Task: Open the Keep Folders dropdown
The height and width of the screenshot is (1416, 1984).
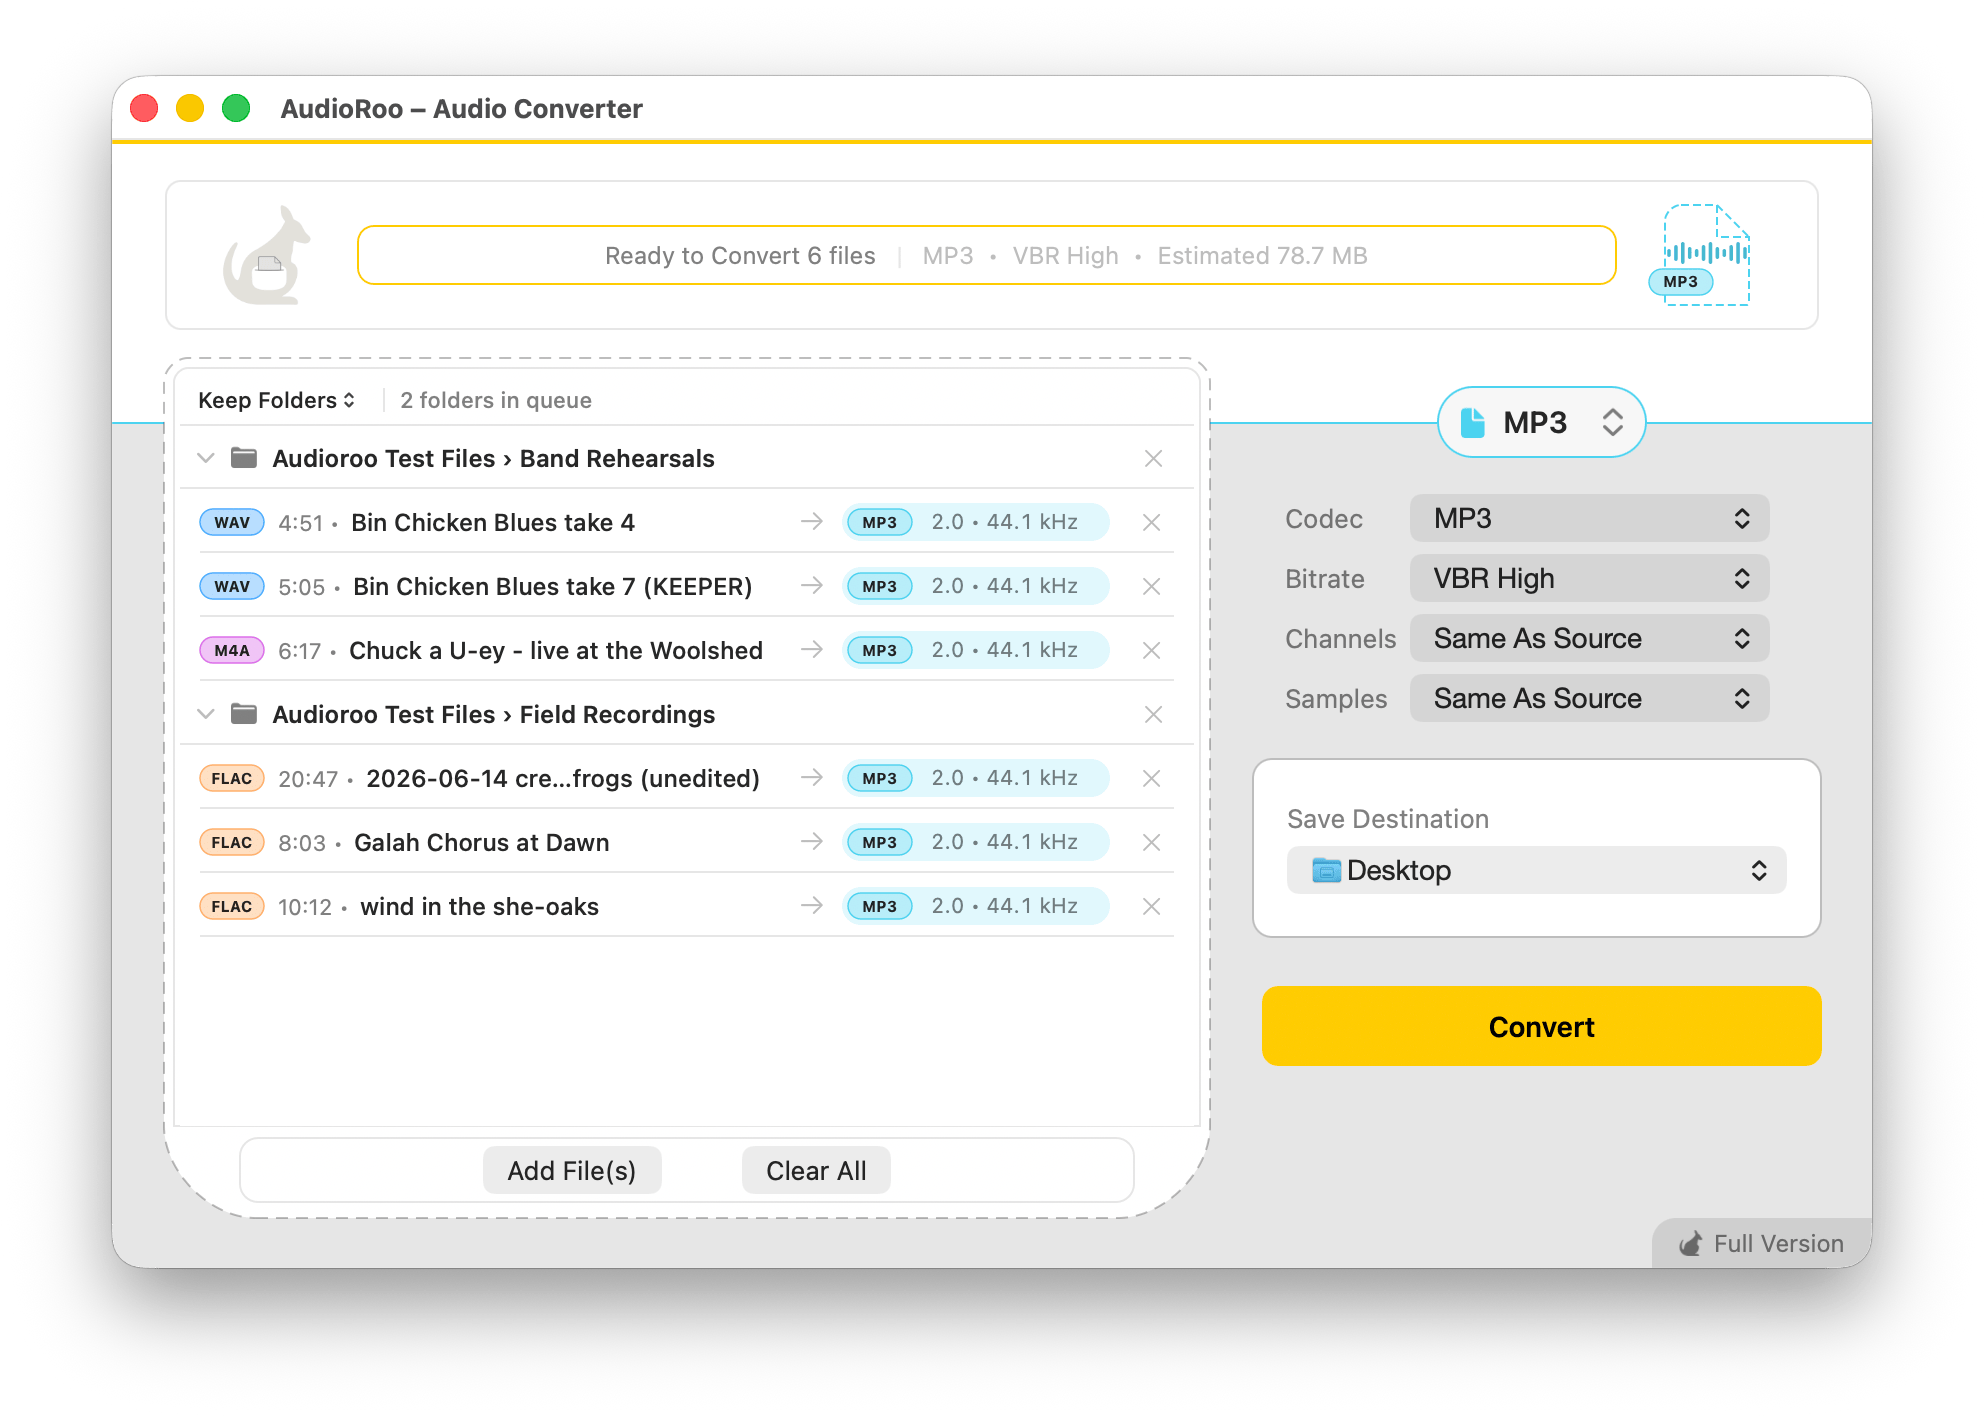Action: pos(277,400)
